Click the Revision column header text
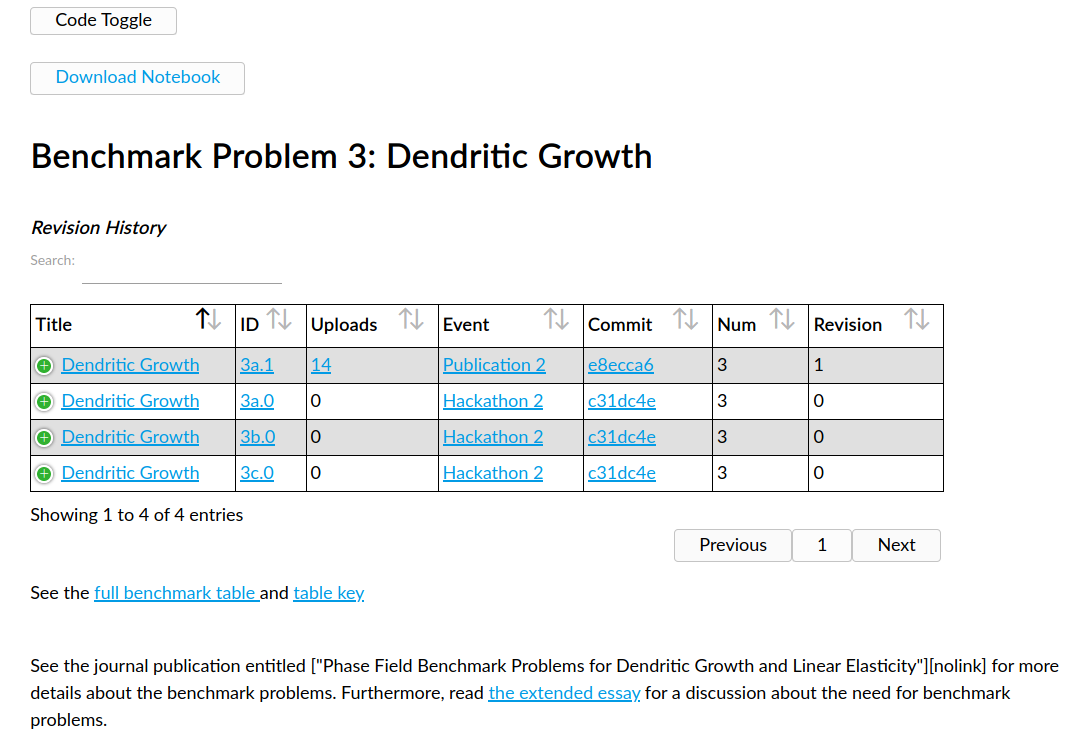 (847, 325)
